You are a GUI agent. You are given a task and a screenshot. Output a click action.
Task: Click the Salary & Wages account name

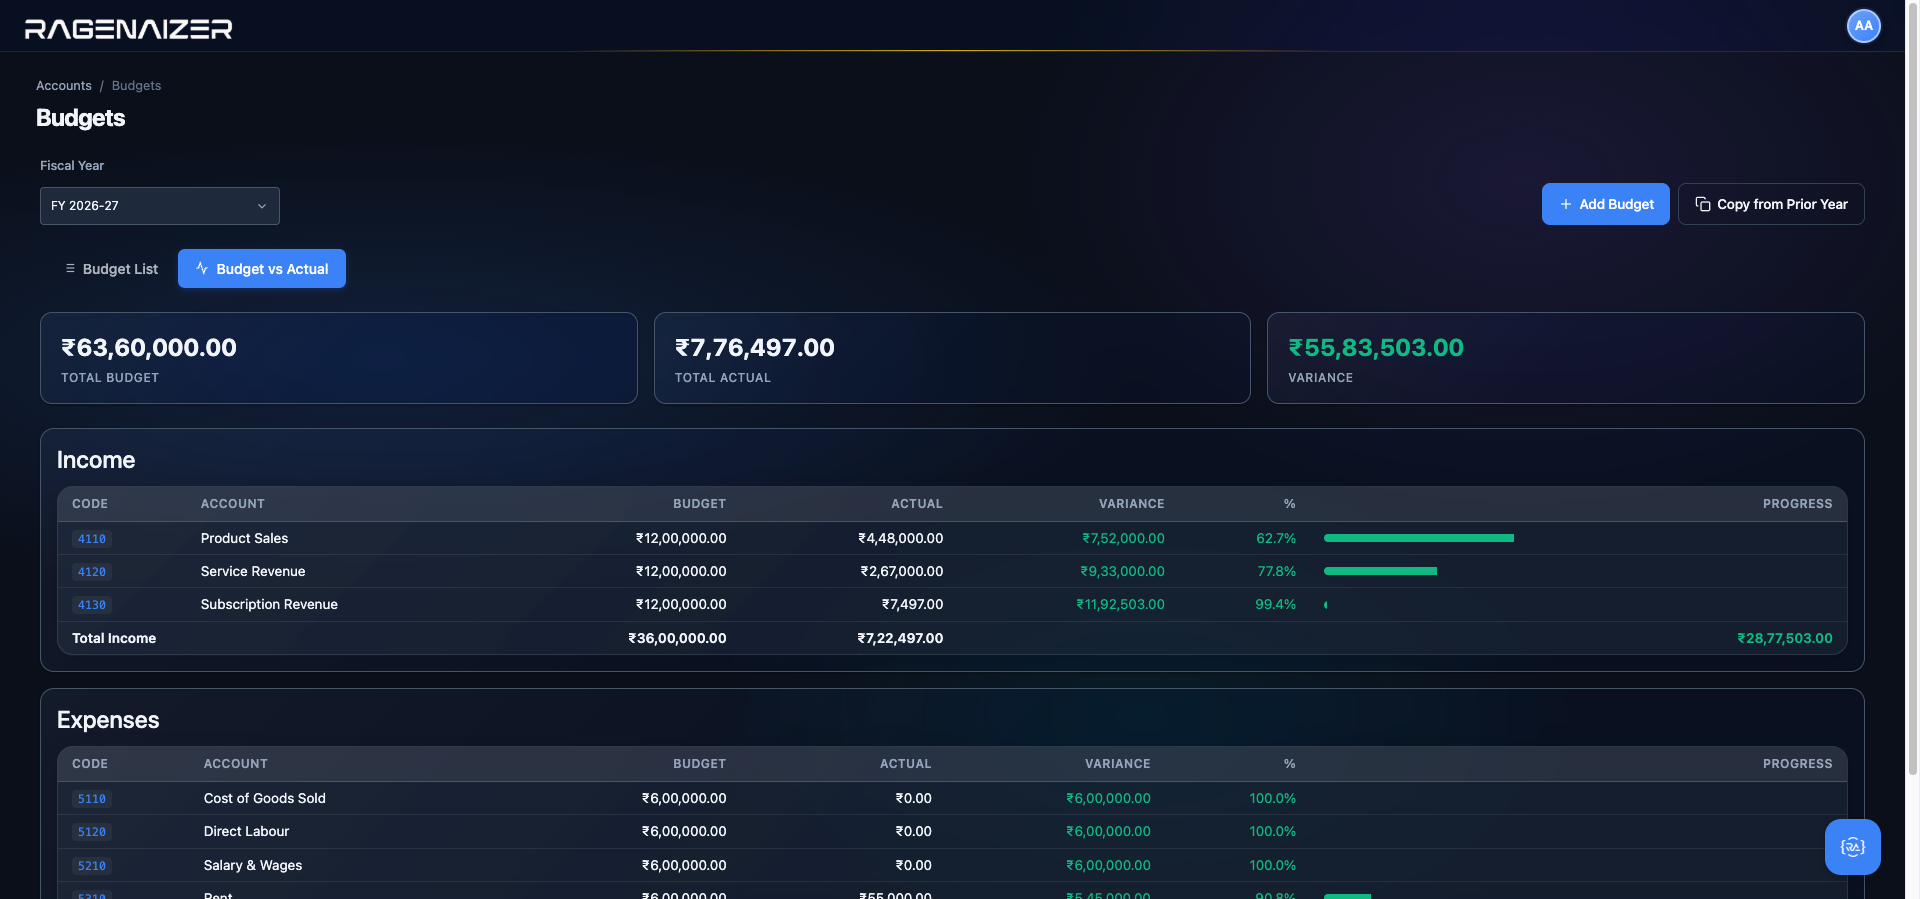(253, 865)
